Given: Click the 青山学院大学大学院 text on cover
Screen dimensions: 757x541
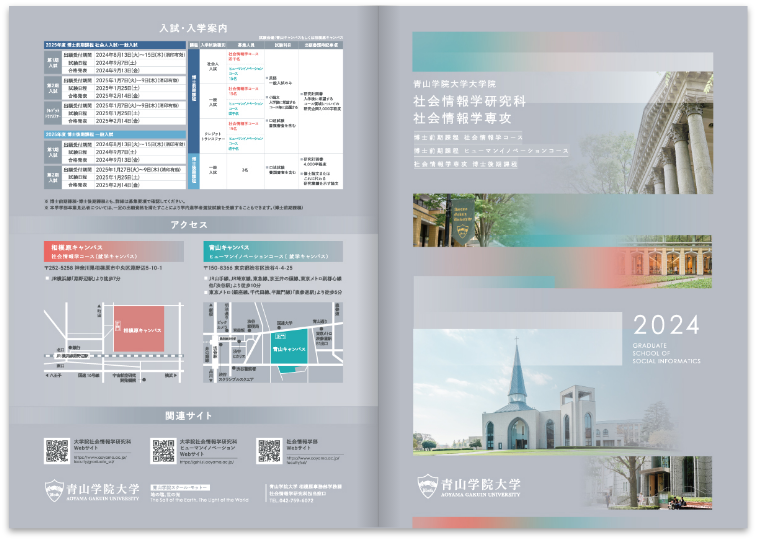Looking at the screenshot, I should click(454, 84).
